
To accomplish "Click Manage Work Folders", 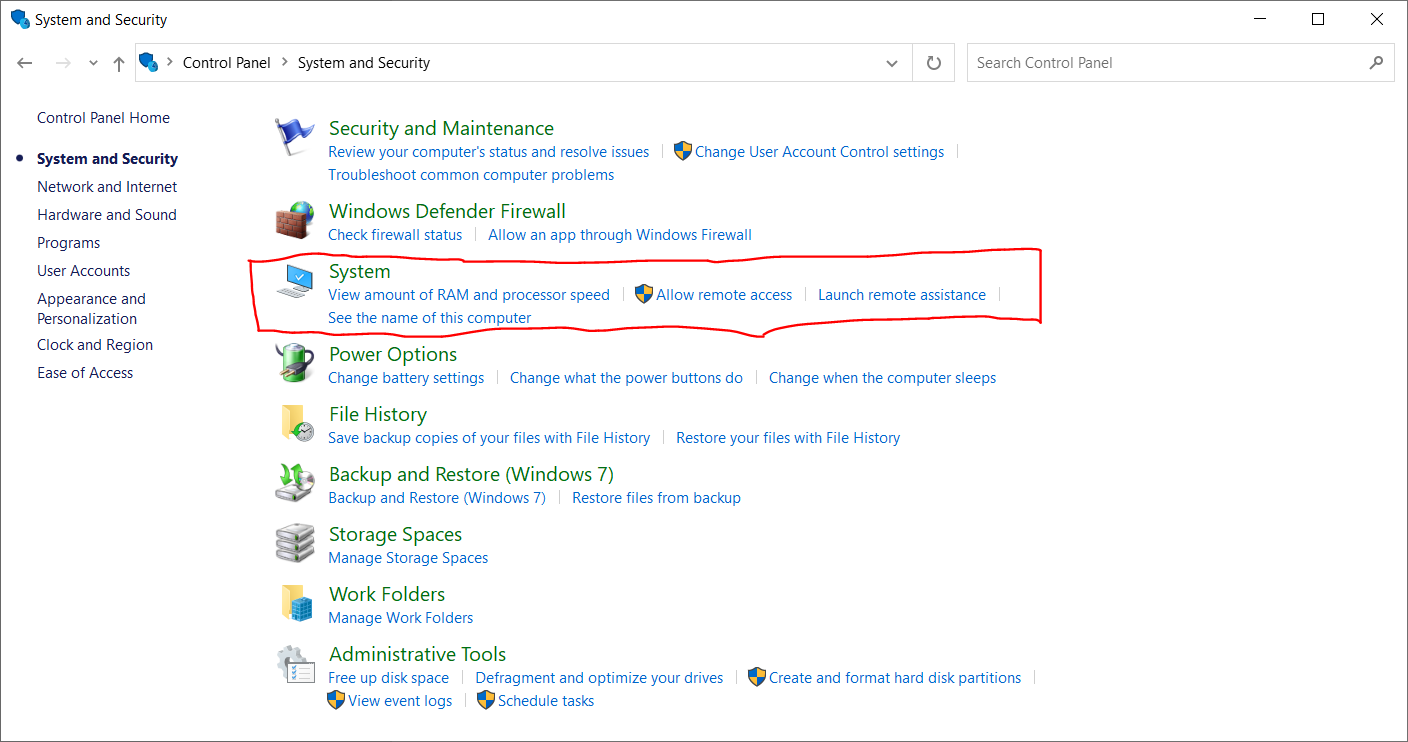I will [401, 618].
